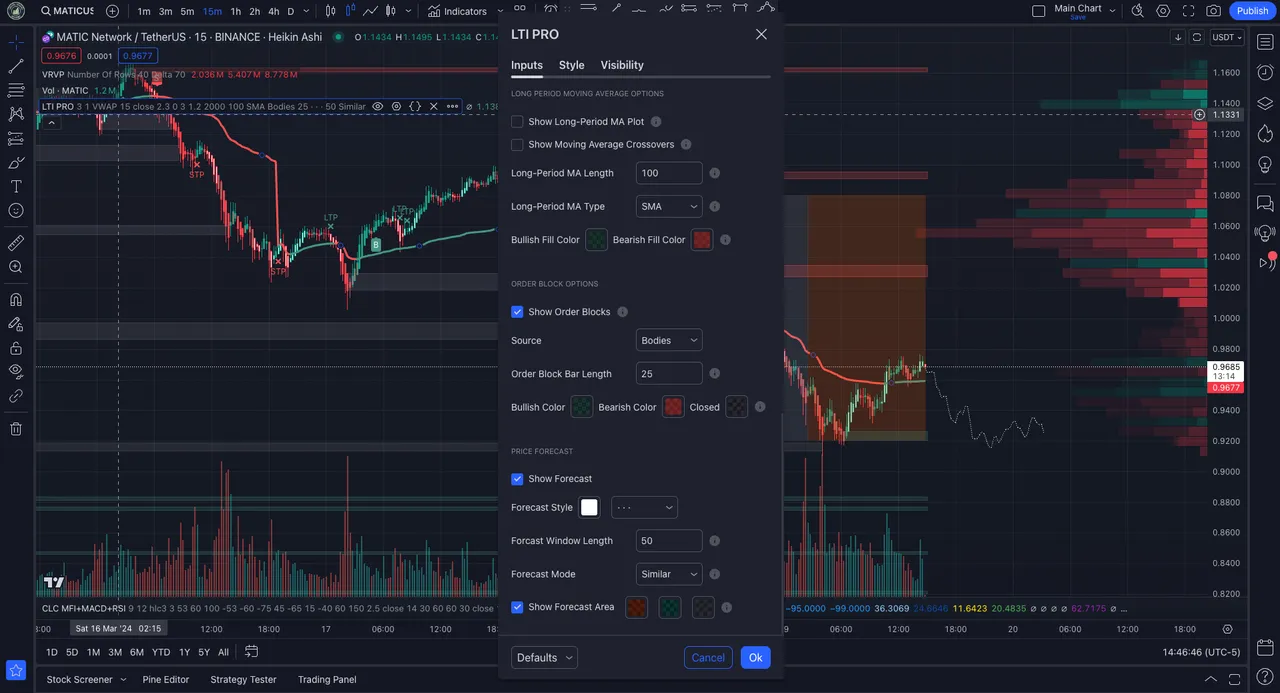
Task: Select the 1h timeframe
Action: tap(236, 11)
